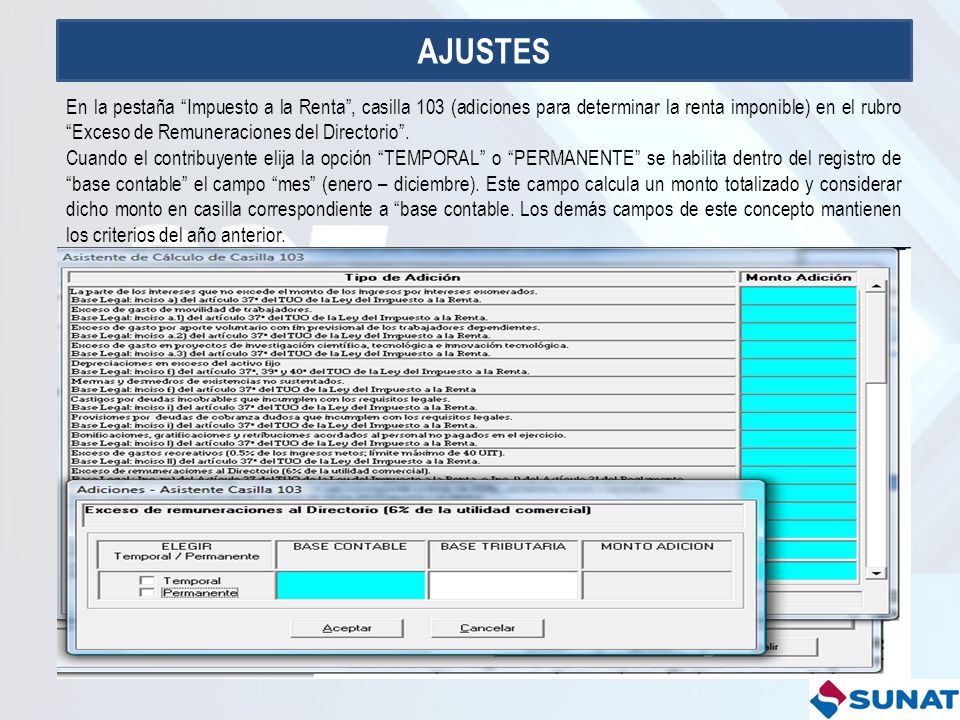Click the 'MONTO ADICION' column header in dialog
Viewport: 960px width, 720px height.
click(657, 553)
